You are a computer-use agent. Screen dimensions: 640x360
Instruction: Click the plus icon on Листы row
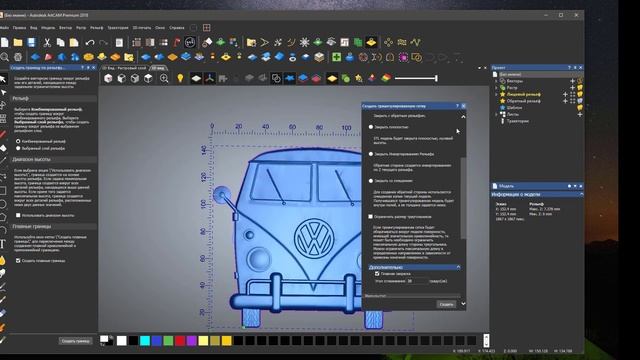click(580, 114)
